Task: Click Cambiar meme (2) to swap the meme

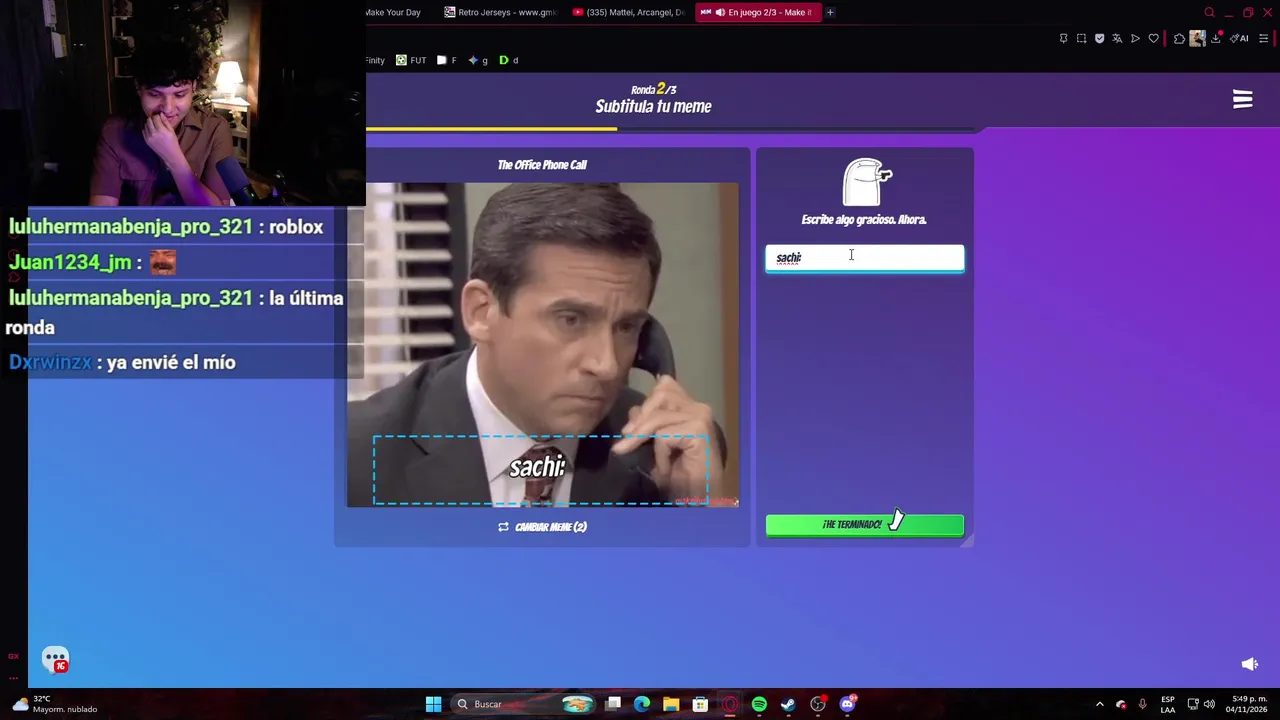Action: tap(542, 527)
